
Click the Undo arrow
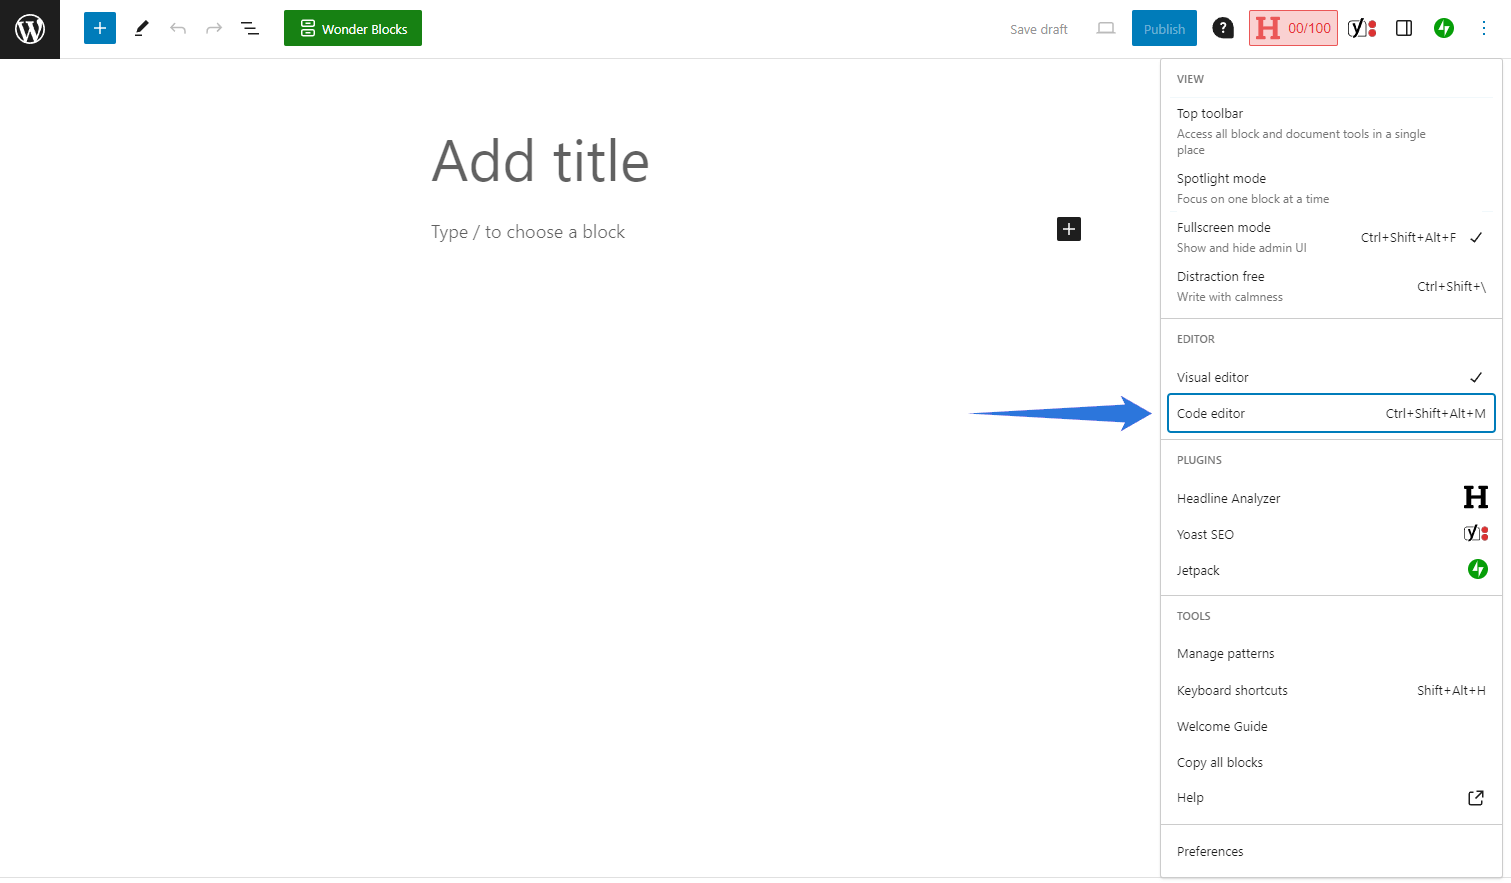click(x=178, y=28)
